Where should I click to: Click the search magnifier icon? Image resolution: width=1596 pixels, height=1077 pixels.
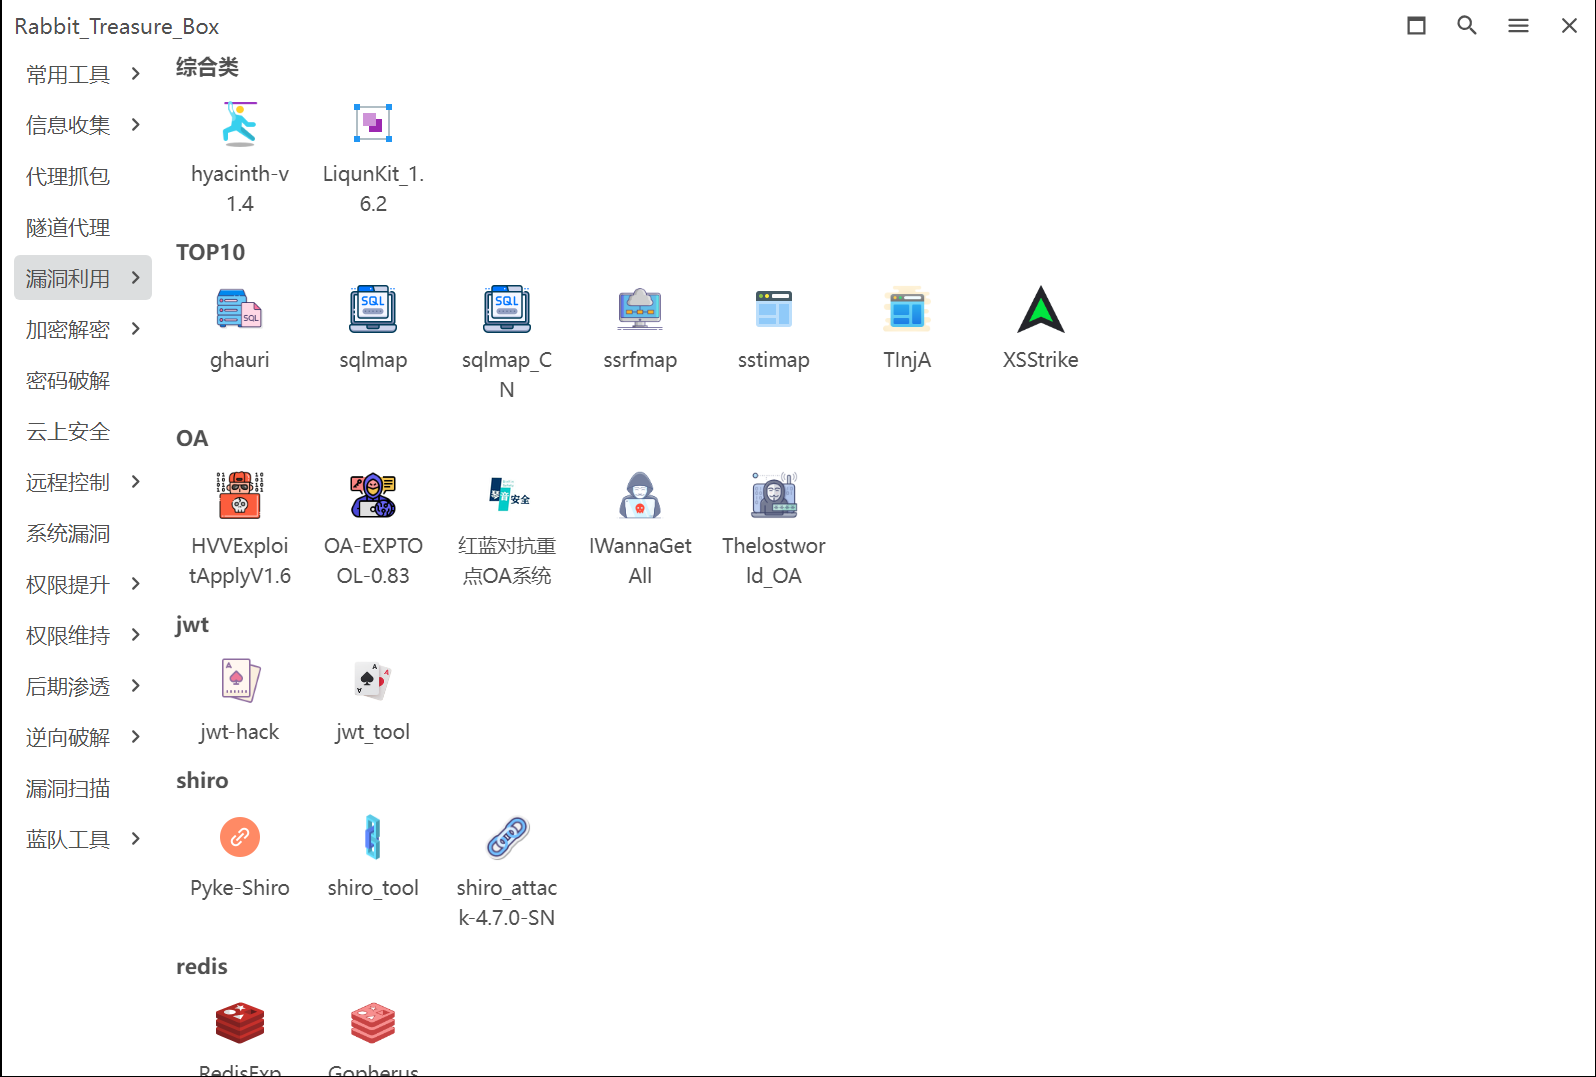click(1467, 26)
